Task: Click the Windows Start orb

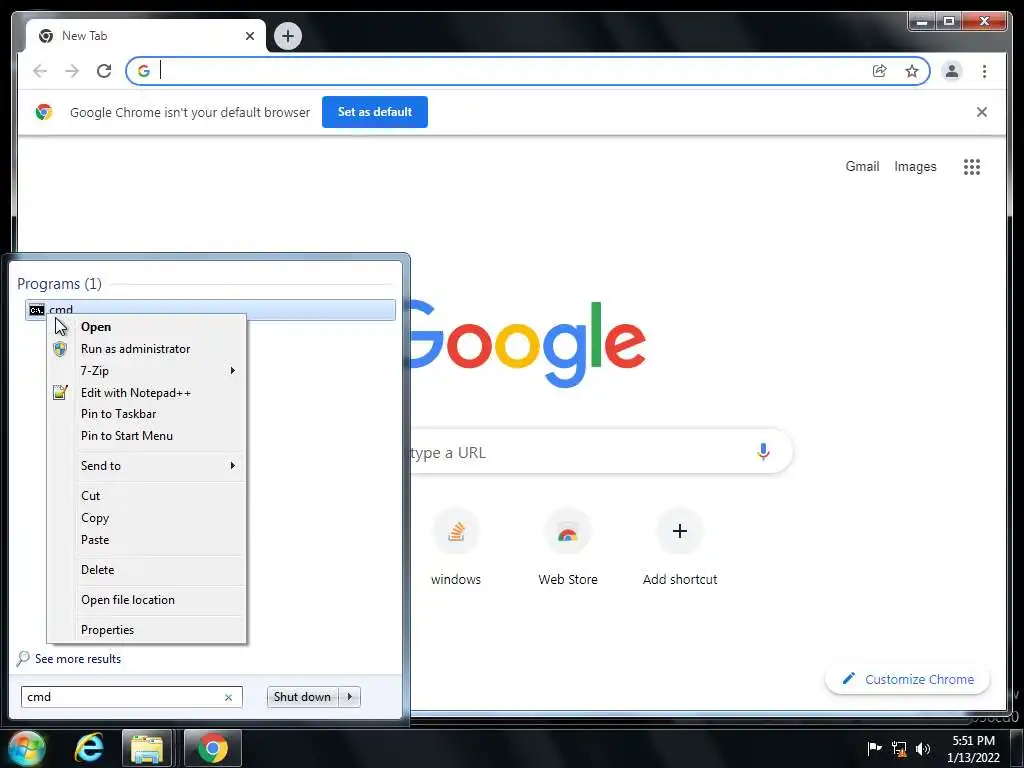Action: point(27,748)
